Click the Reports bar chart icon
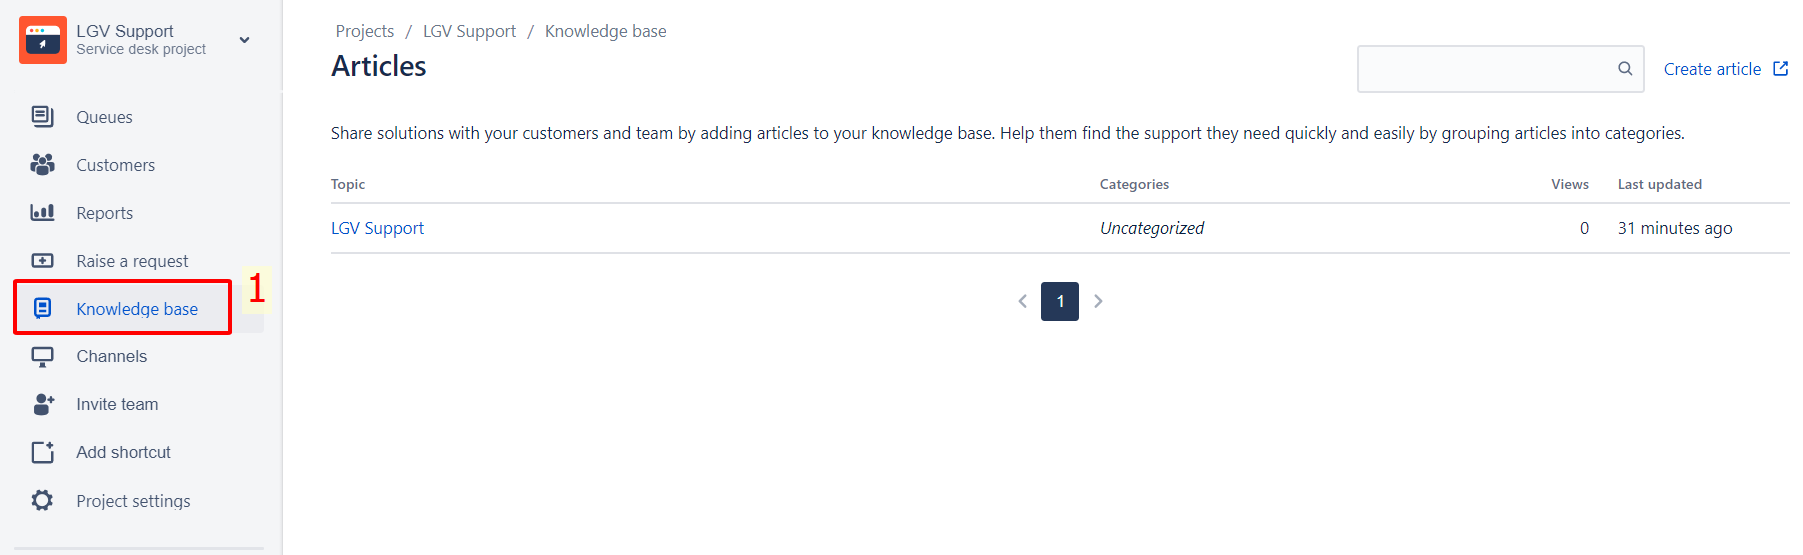This screenshot has height=555, width=1803. 42,213
